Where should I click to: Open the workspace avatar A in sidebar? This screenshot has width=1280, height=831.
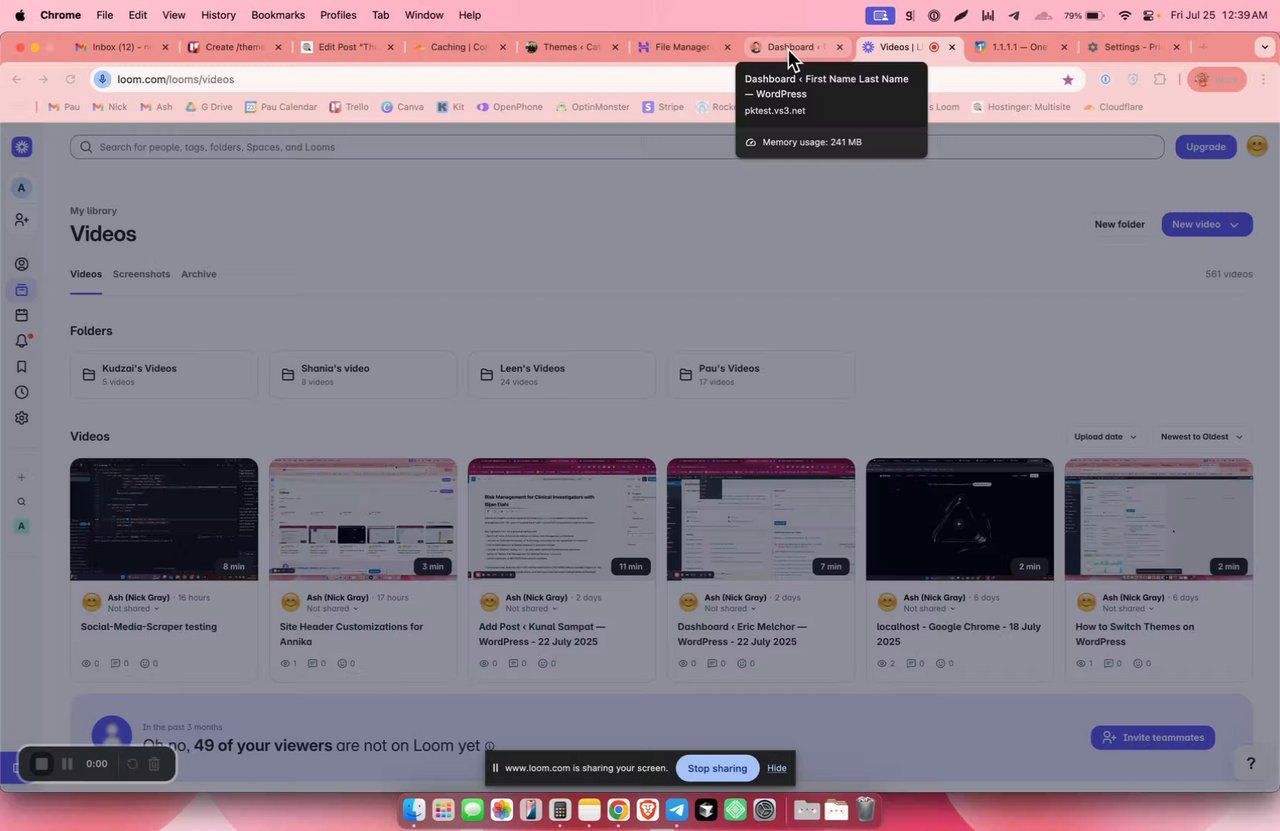(22, 188)
